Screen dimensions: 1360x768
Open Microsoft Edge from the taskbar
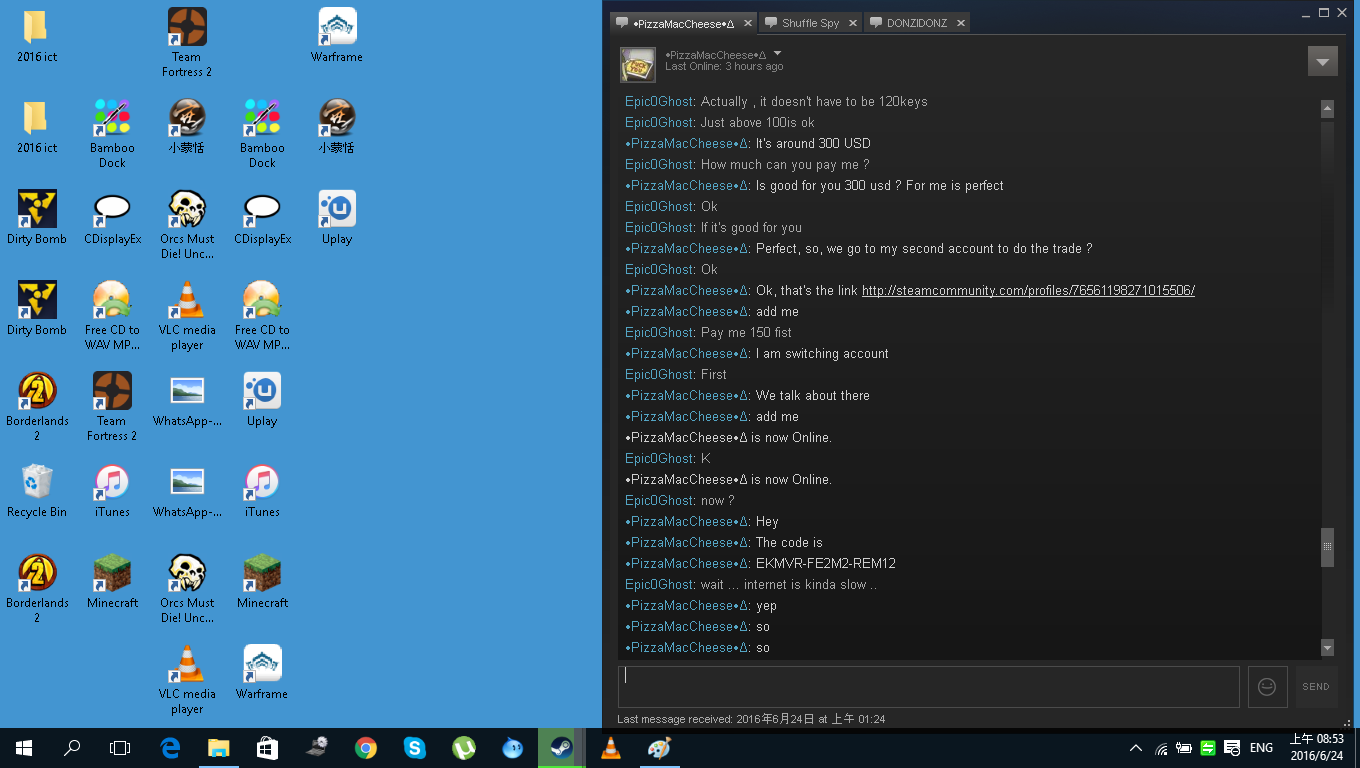170,748
